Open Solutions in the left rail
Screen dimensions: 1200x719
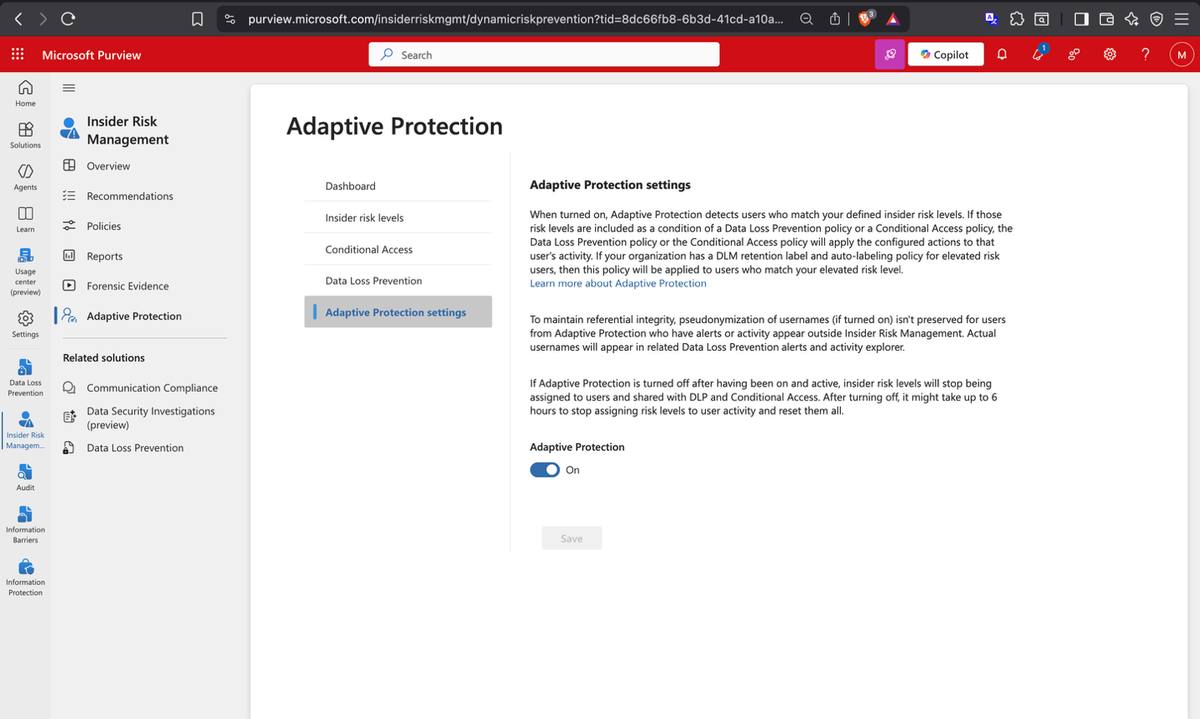(25, 135)
